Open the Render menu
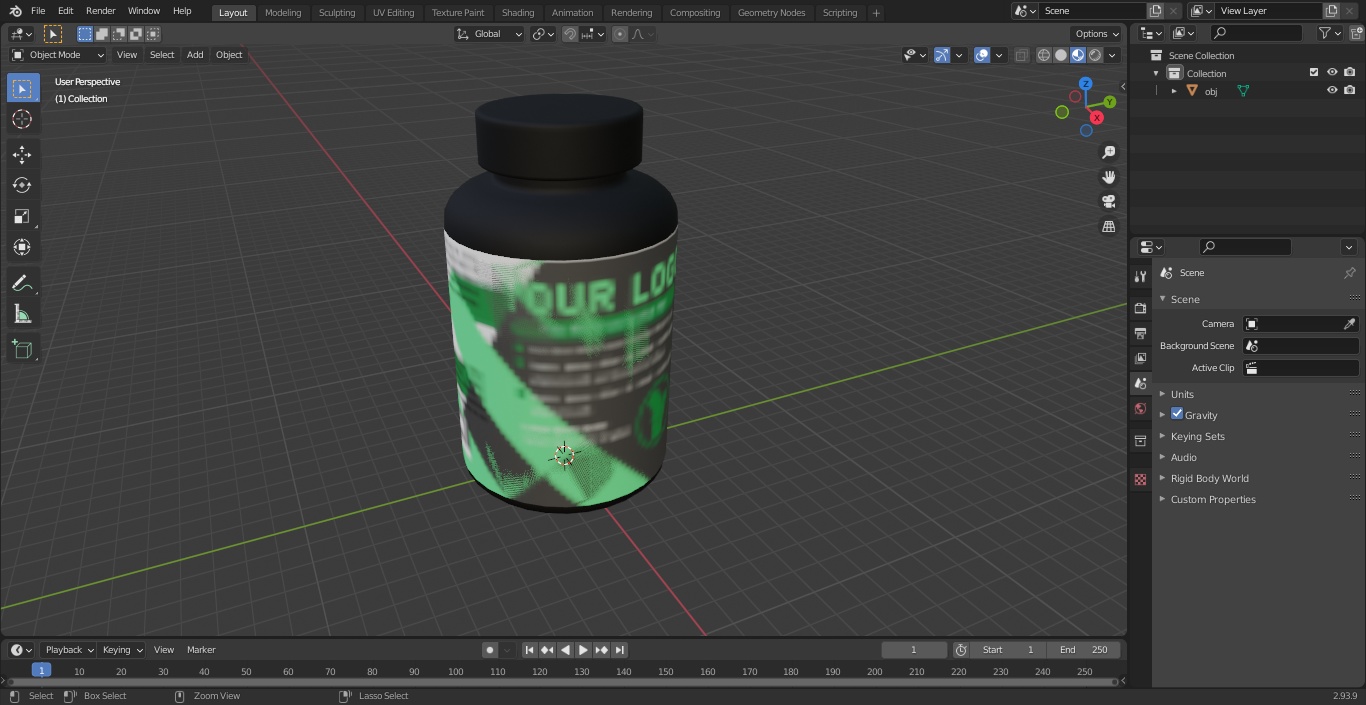The width and height of the screenshot is (1366, 705). (x=100, y=11)
